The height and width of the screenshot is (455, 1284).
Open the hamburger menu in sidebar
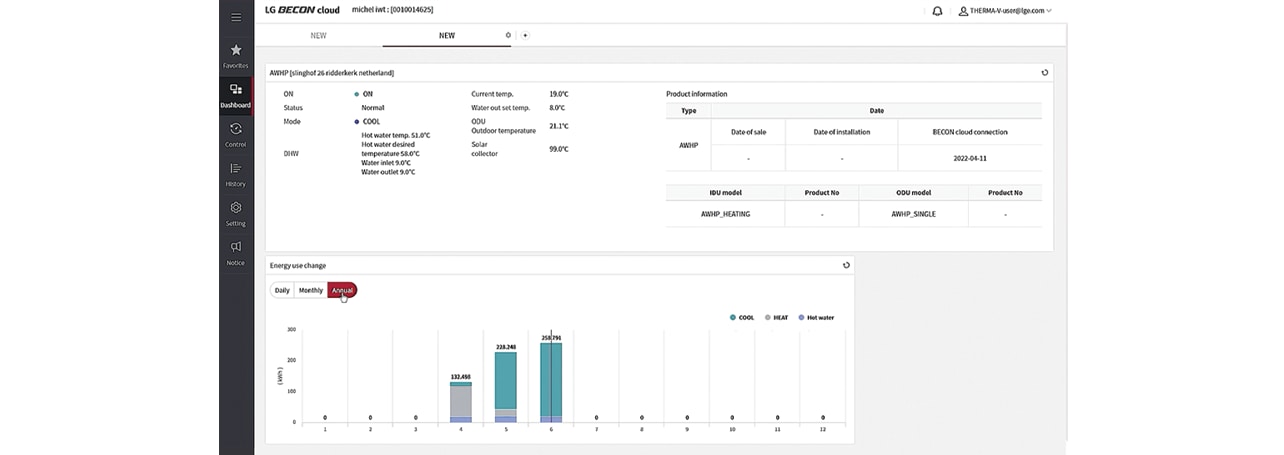pyautogui.click(x=236, y=17)
